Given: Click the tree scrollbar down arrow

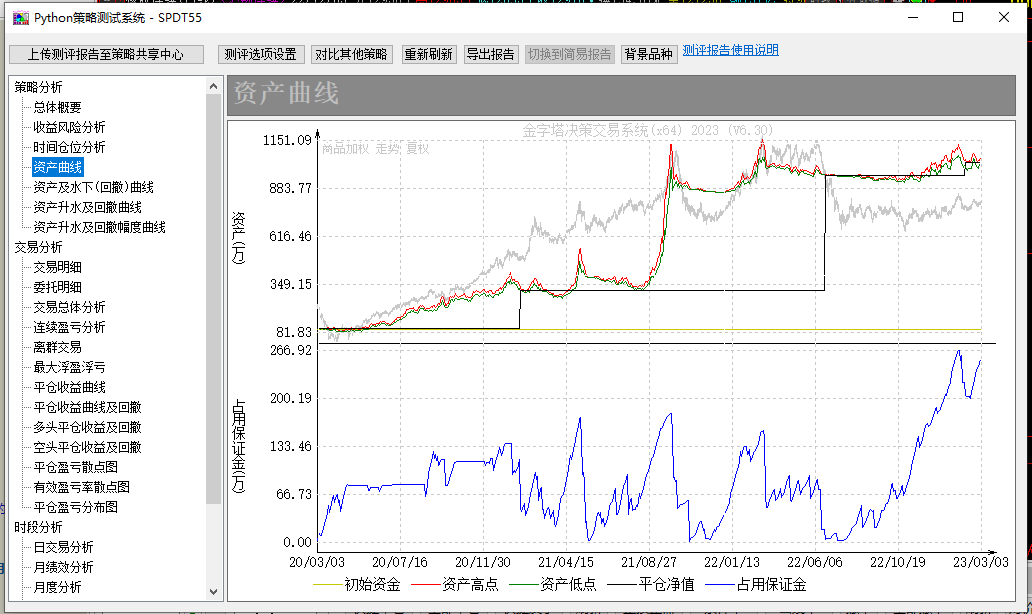Looking at the screenshot, I should tap(214, 591).
